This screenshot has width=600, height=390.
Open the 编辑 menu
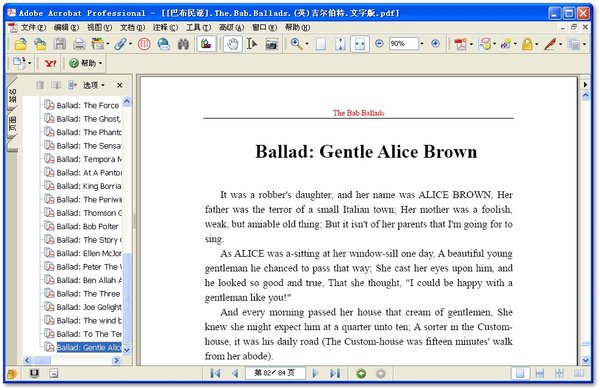point(66,28)
